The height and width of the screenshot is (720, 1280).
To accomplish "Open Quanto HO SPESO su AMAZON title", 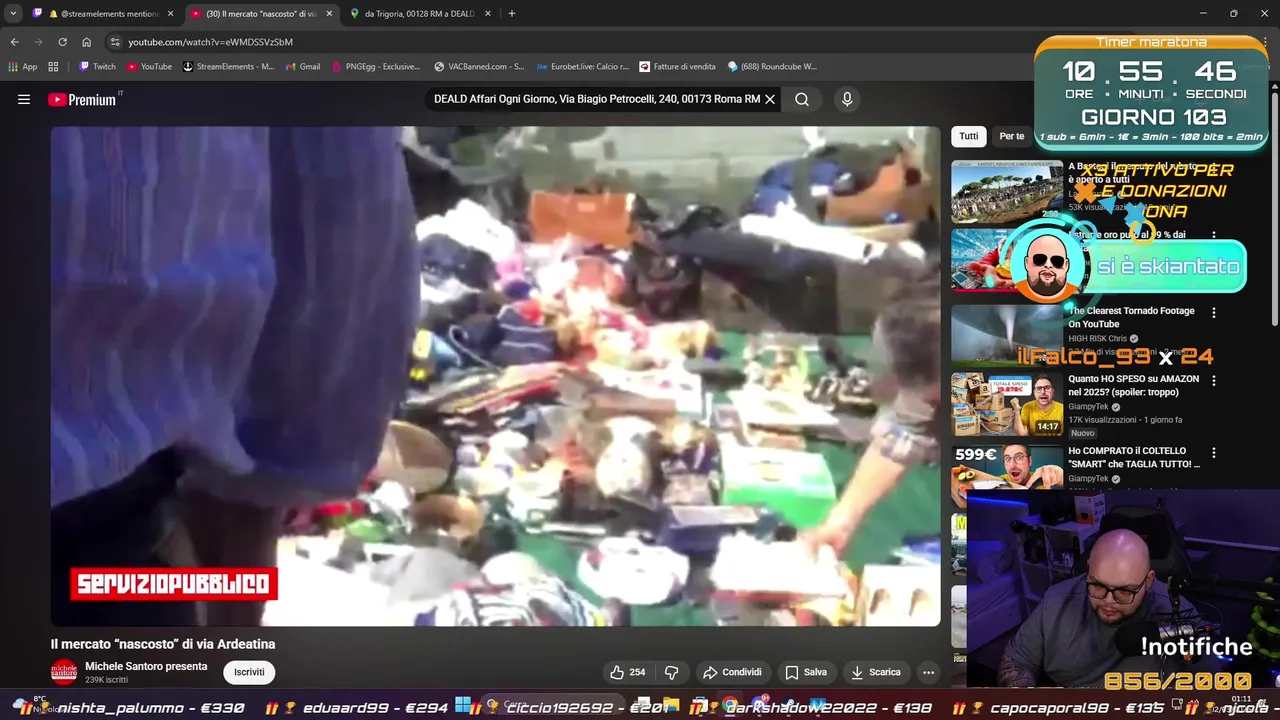I will pyautogui.click(x=1133, y=386).
